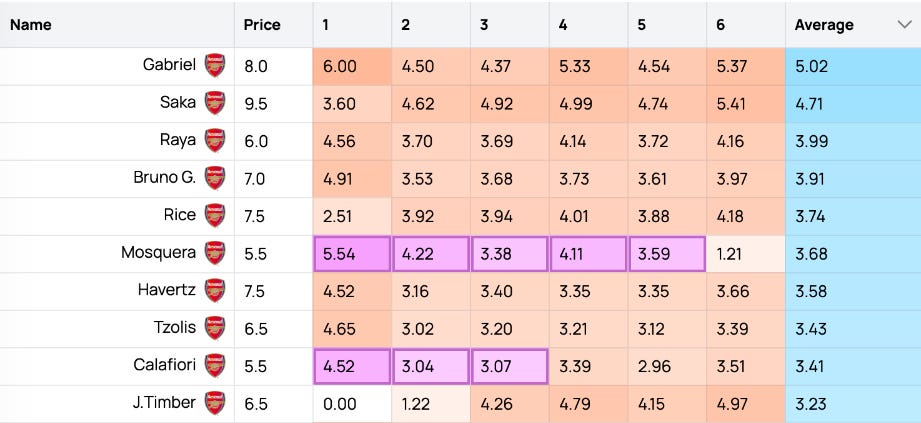Click the player name Calafiori
This screenshot has height=423, width=921.
[164, 365]
